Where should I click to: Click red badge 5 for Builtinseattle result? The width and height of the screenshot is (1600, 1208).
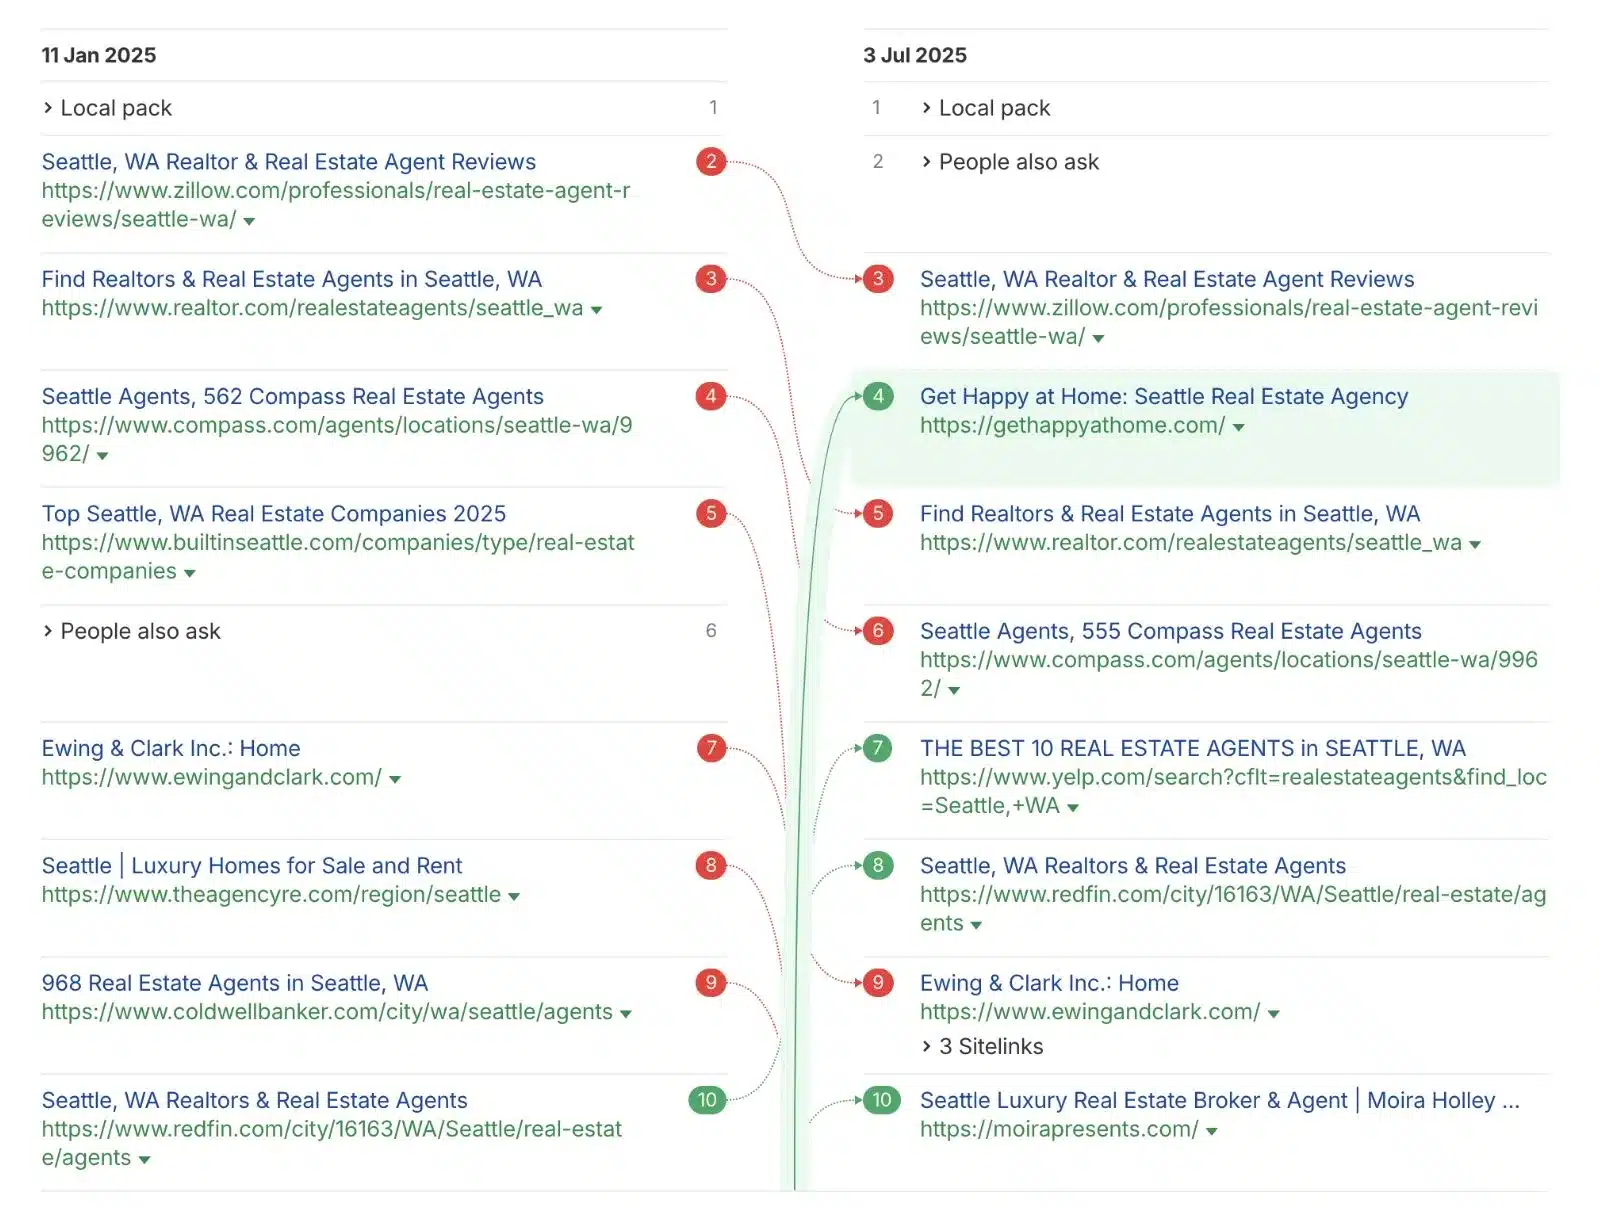pyautogui.click(x=710, y=514)
